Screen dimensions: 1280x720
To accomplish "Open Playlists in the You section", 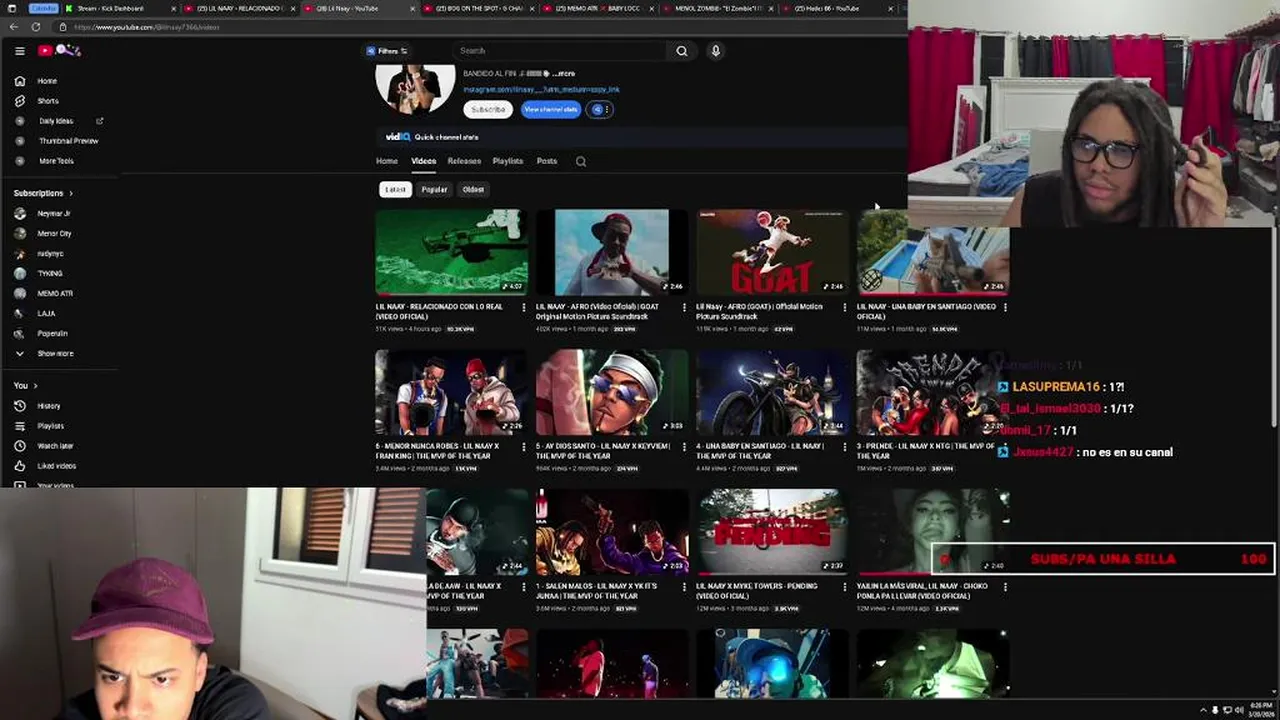I will [x=50, y=426].
